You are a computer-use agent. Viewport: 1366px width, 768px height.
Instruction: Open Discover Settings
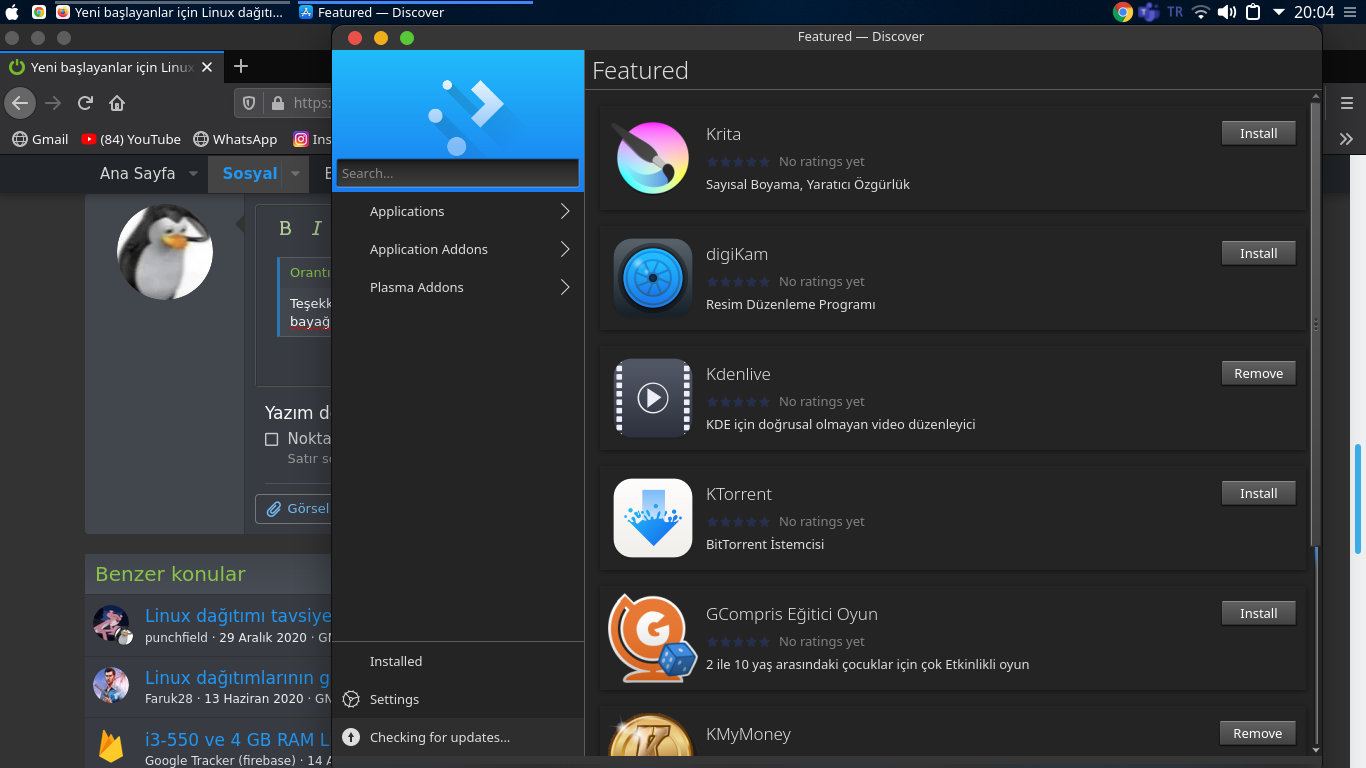(x=458, y=699)
